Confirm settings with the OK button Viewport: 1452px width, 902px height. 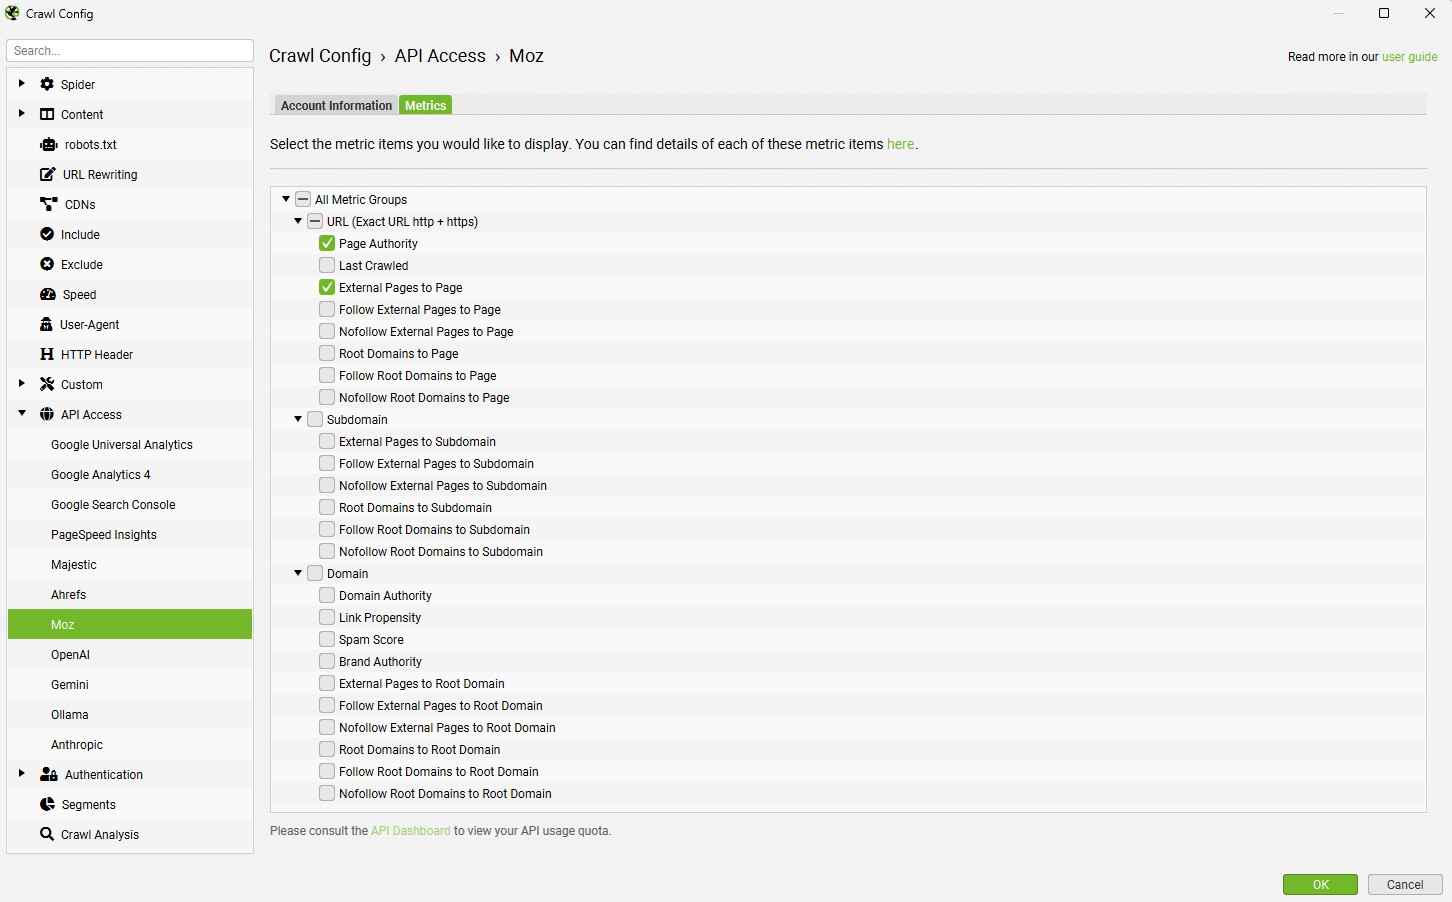(x=1320, y=884)
